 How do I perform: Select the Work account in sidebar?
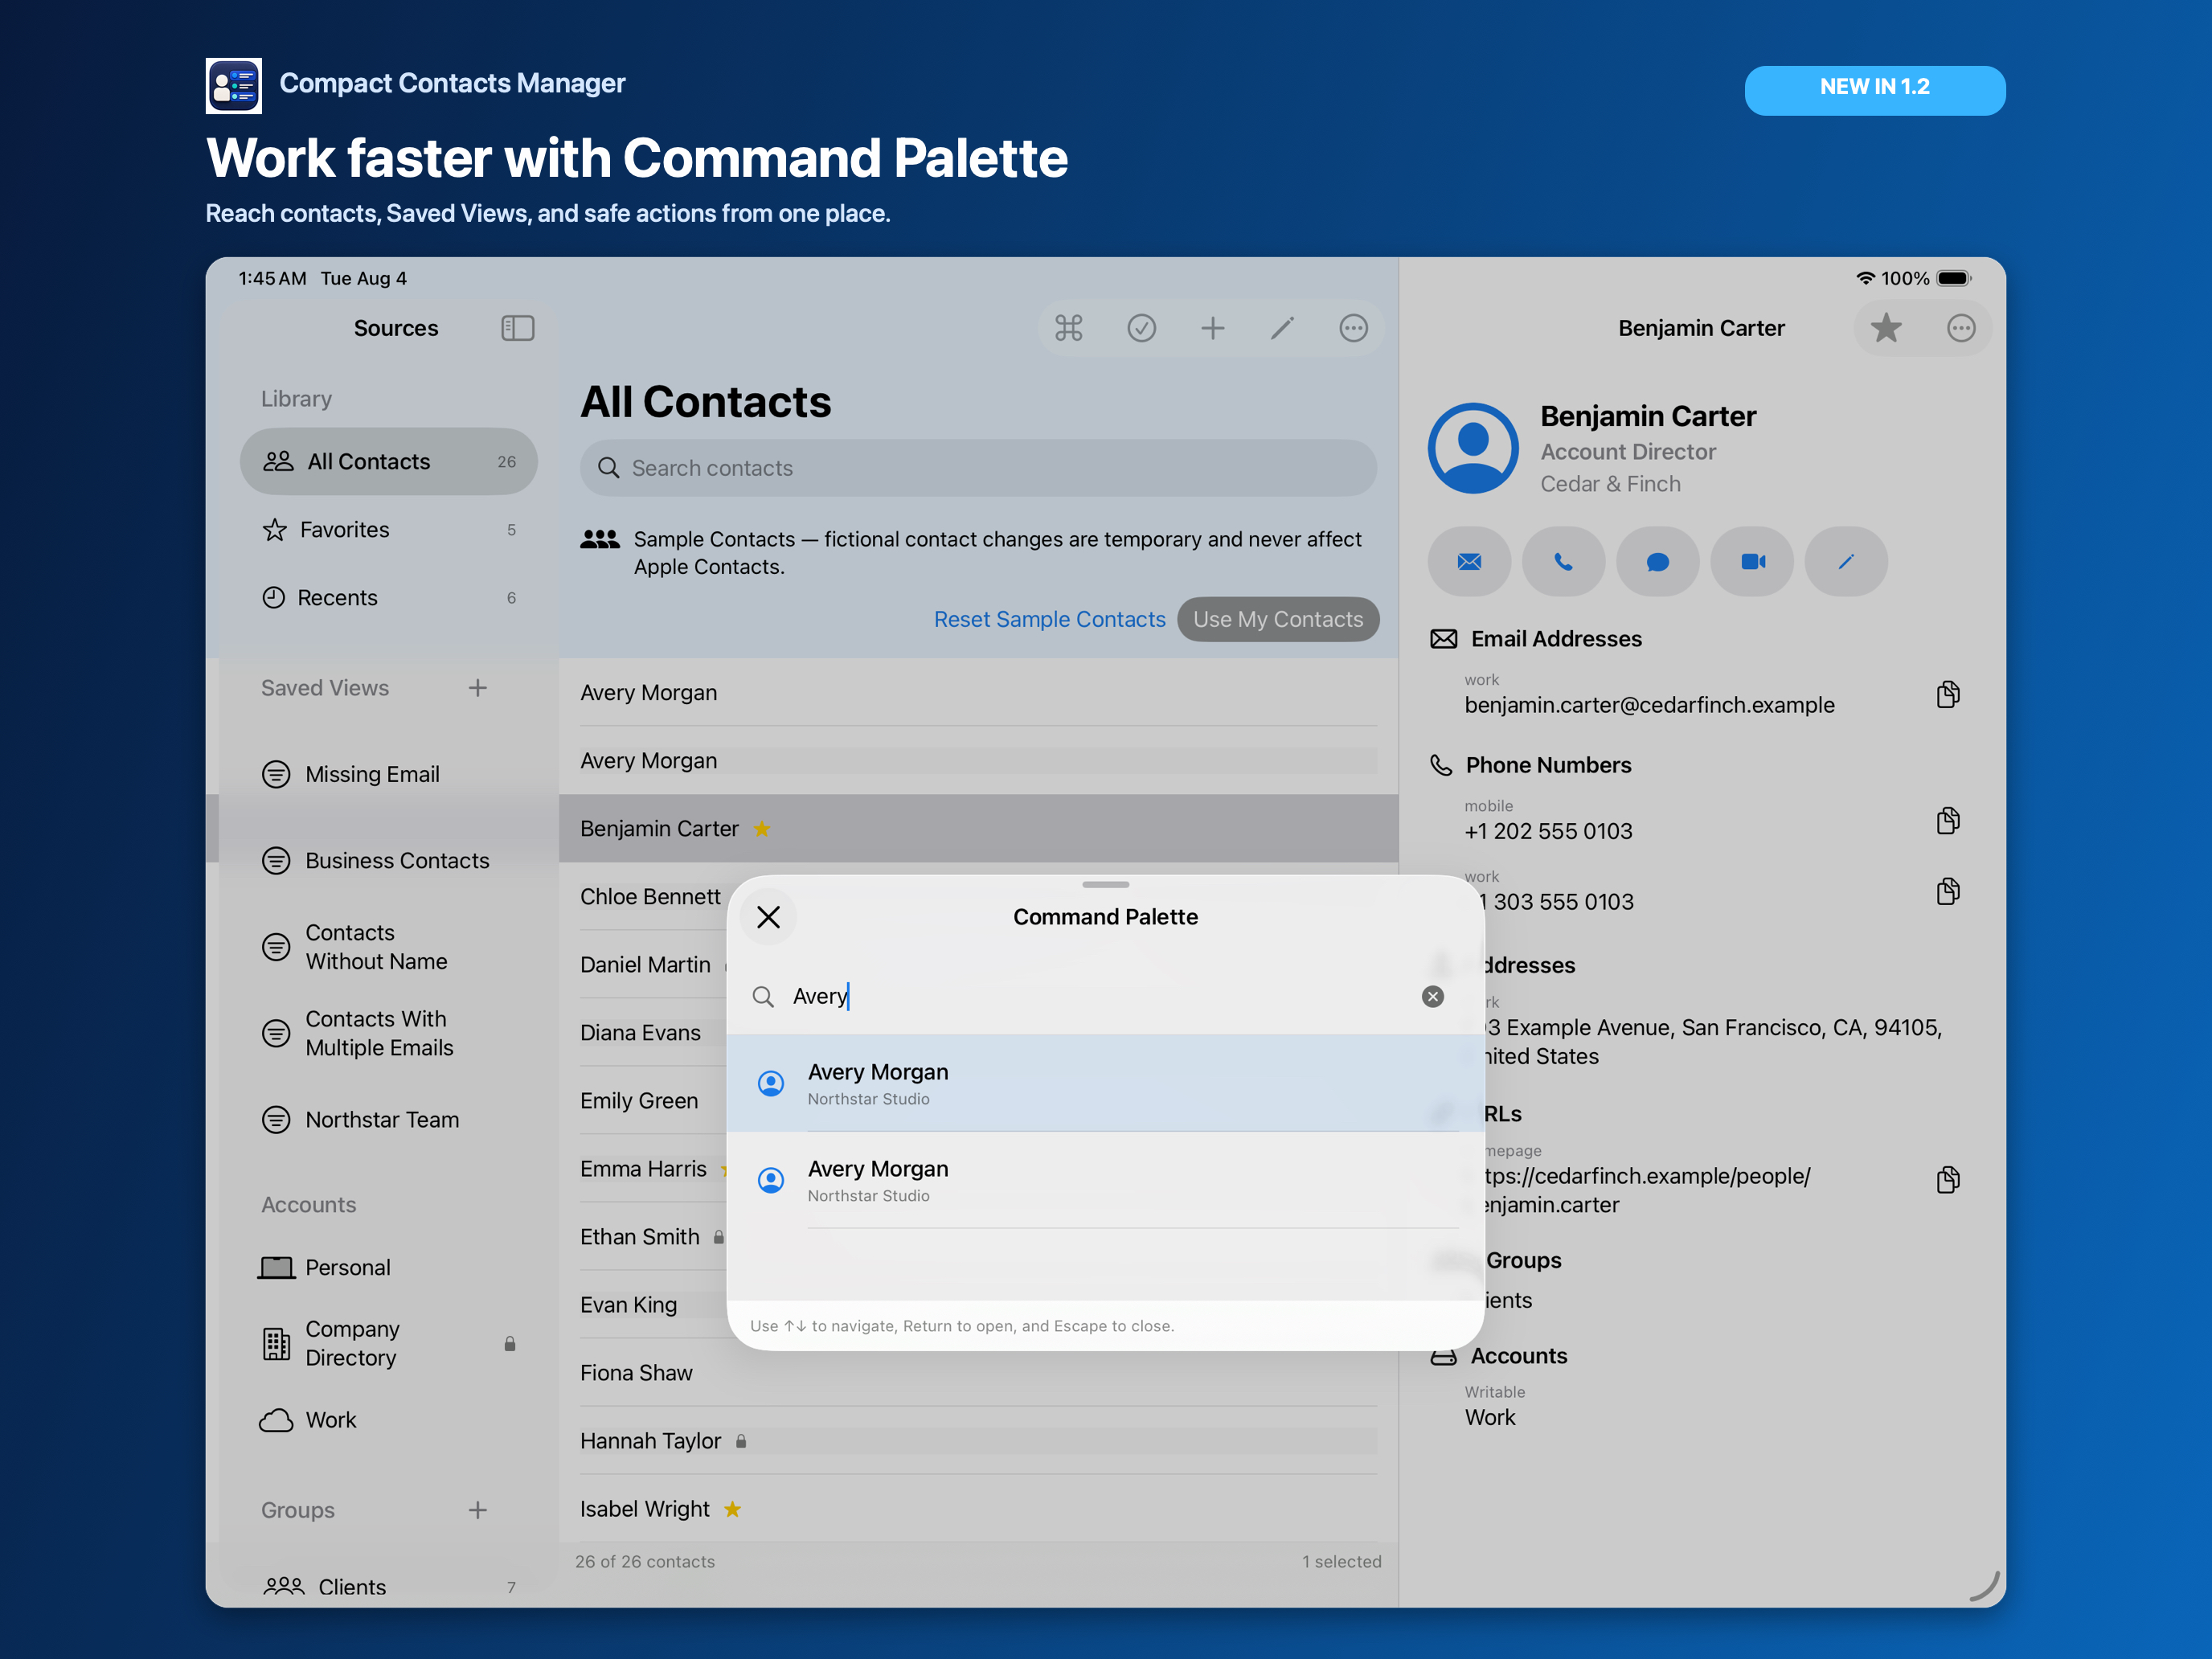[388, 1419]
